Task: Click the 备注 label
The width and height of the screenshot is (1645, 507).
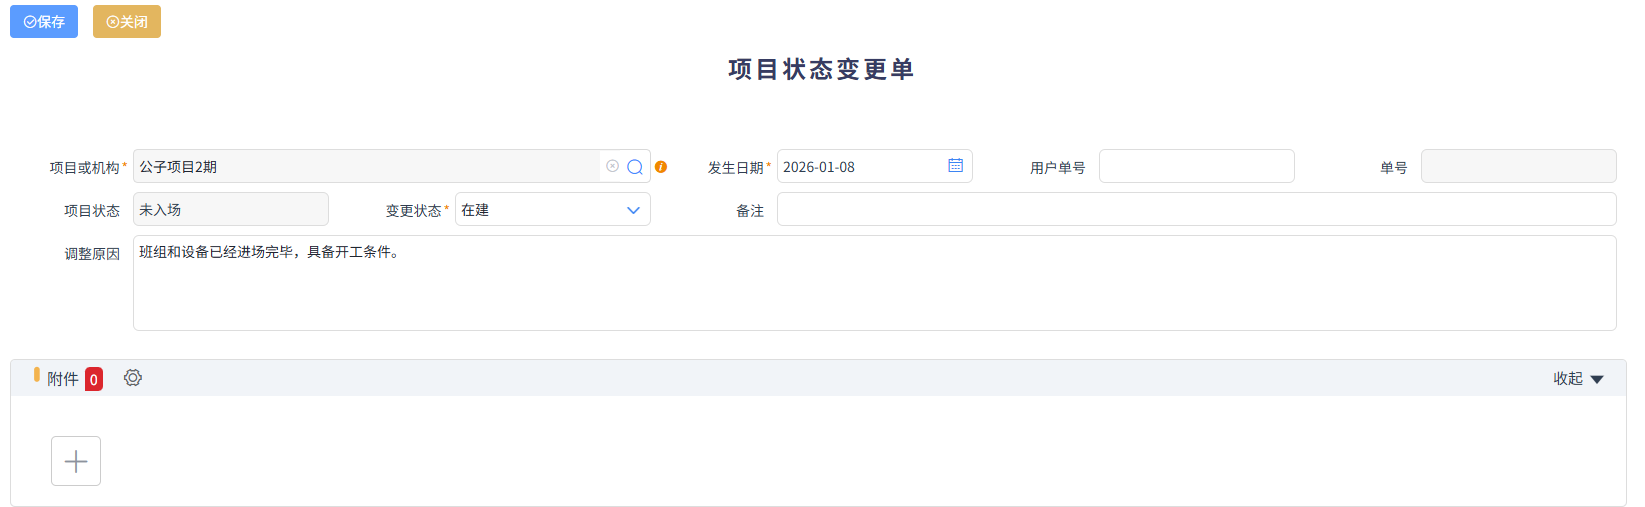Action: (x=750, y=211)
